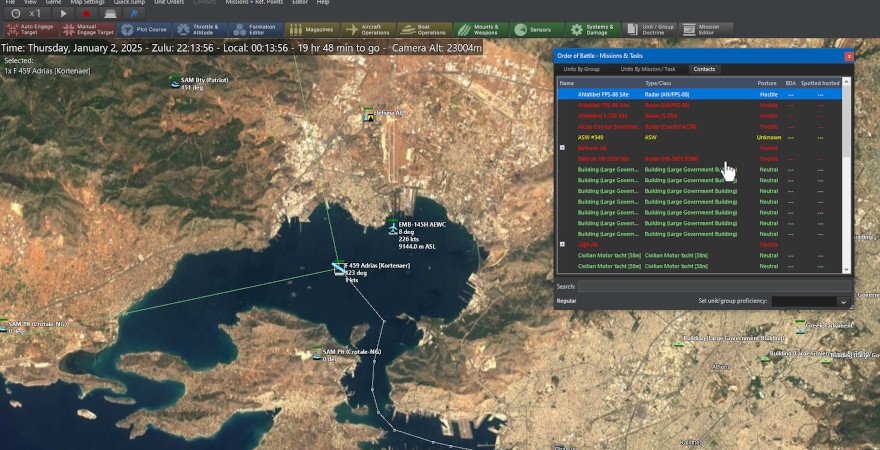Select the Aksaz Coastal Surveillance radar row
The width and height of the screenshot is (880, 450).
[x=700, y=126]
